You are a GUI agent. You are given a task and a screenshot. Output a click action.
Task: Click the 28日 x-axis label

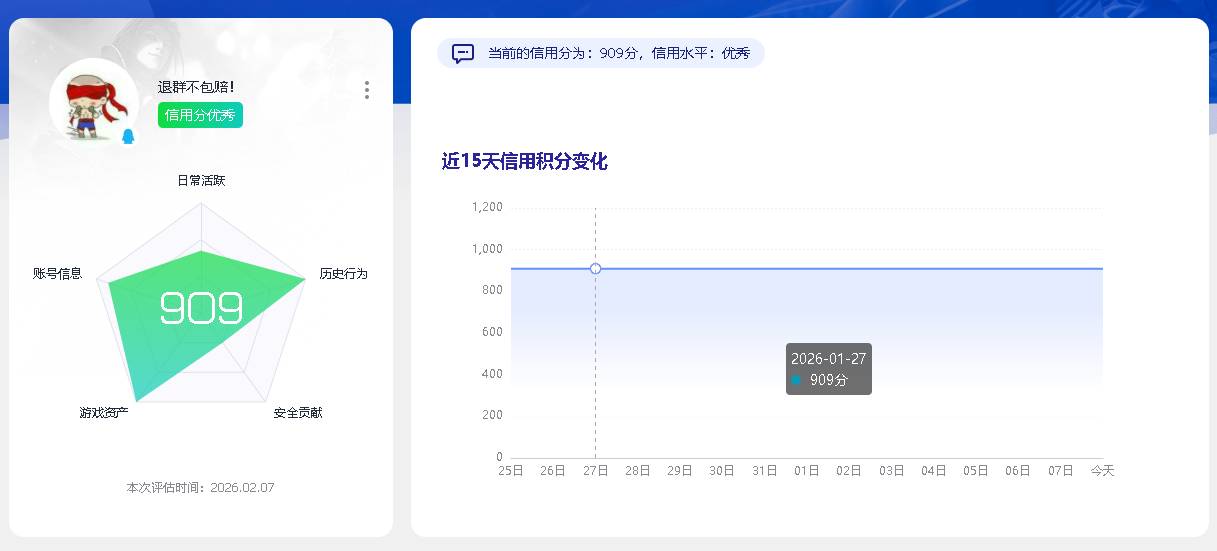[x=638, y=471]
